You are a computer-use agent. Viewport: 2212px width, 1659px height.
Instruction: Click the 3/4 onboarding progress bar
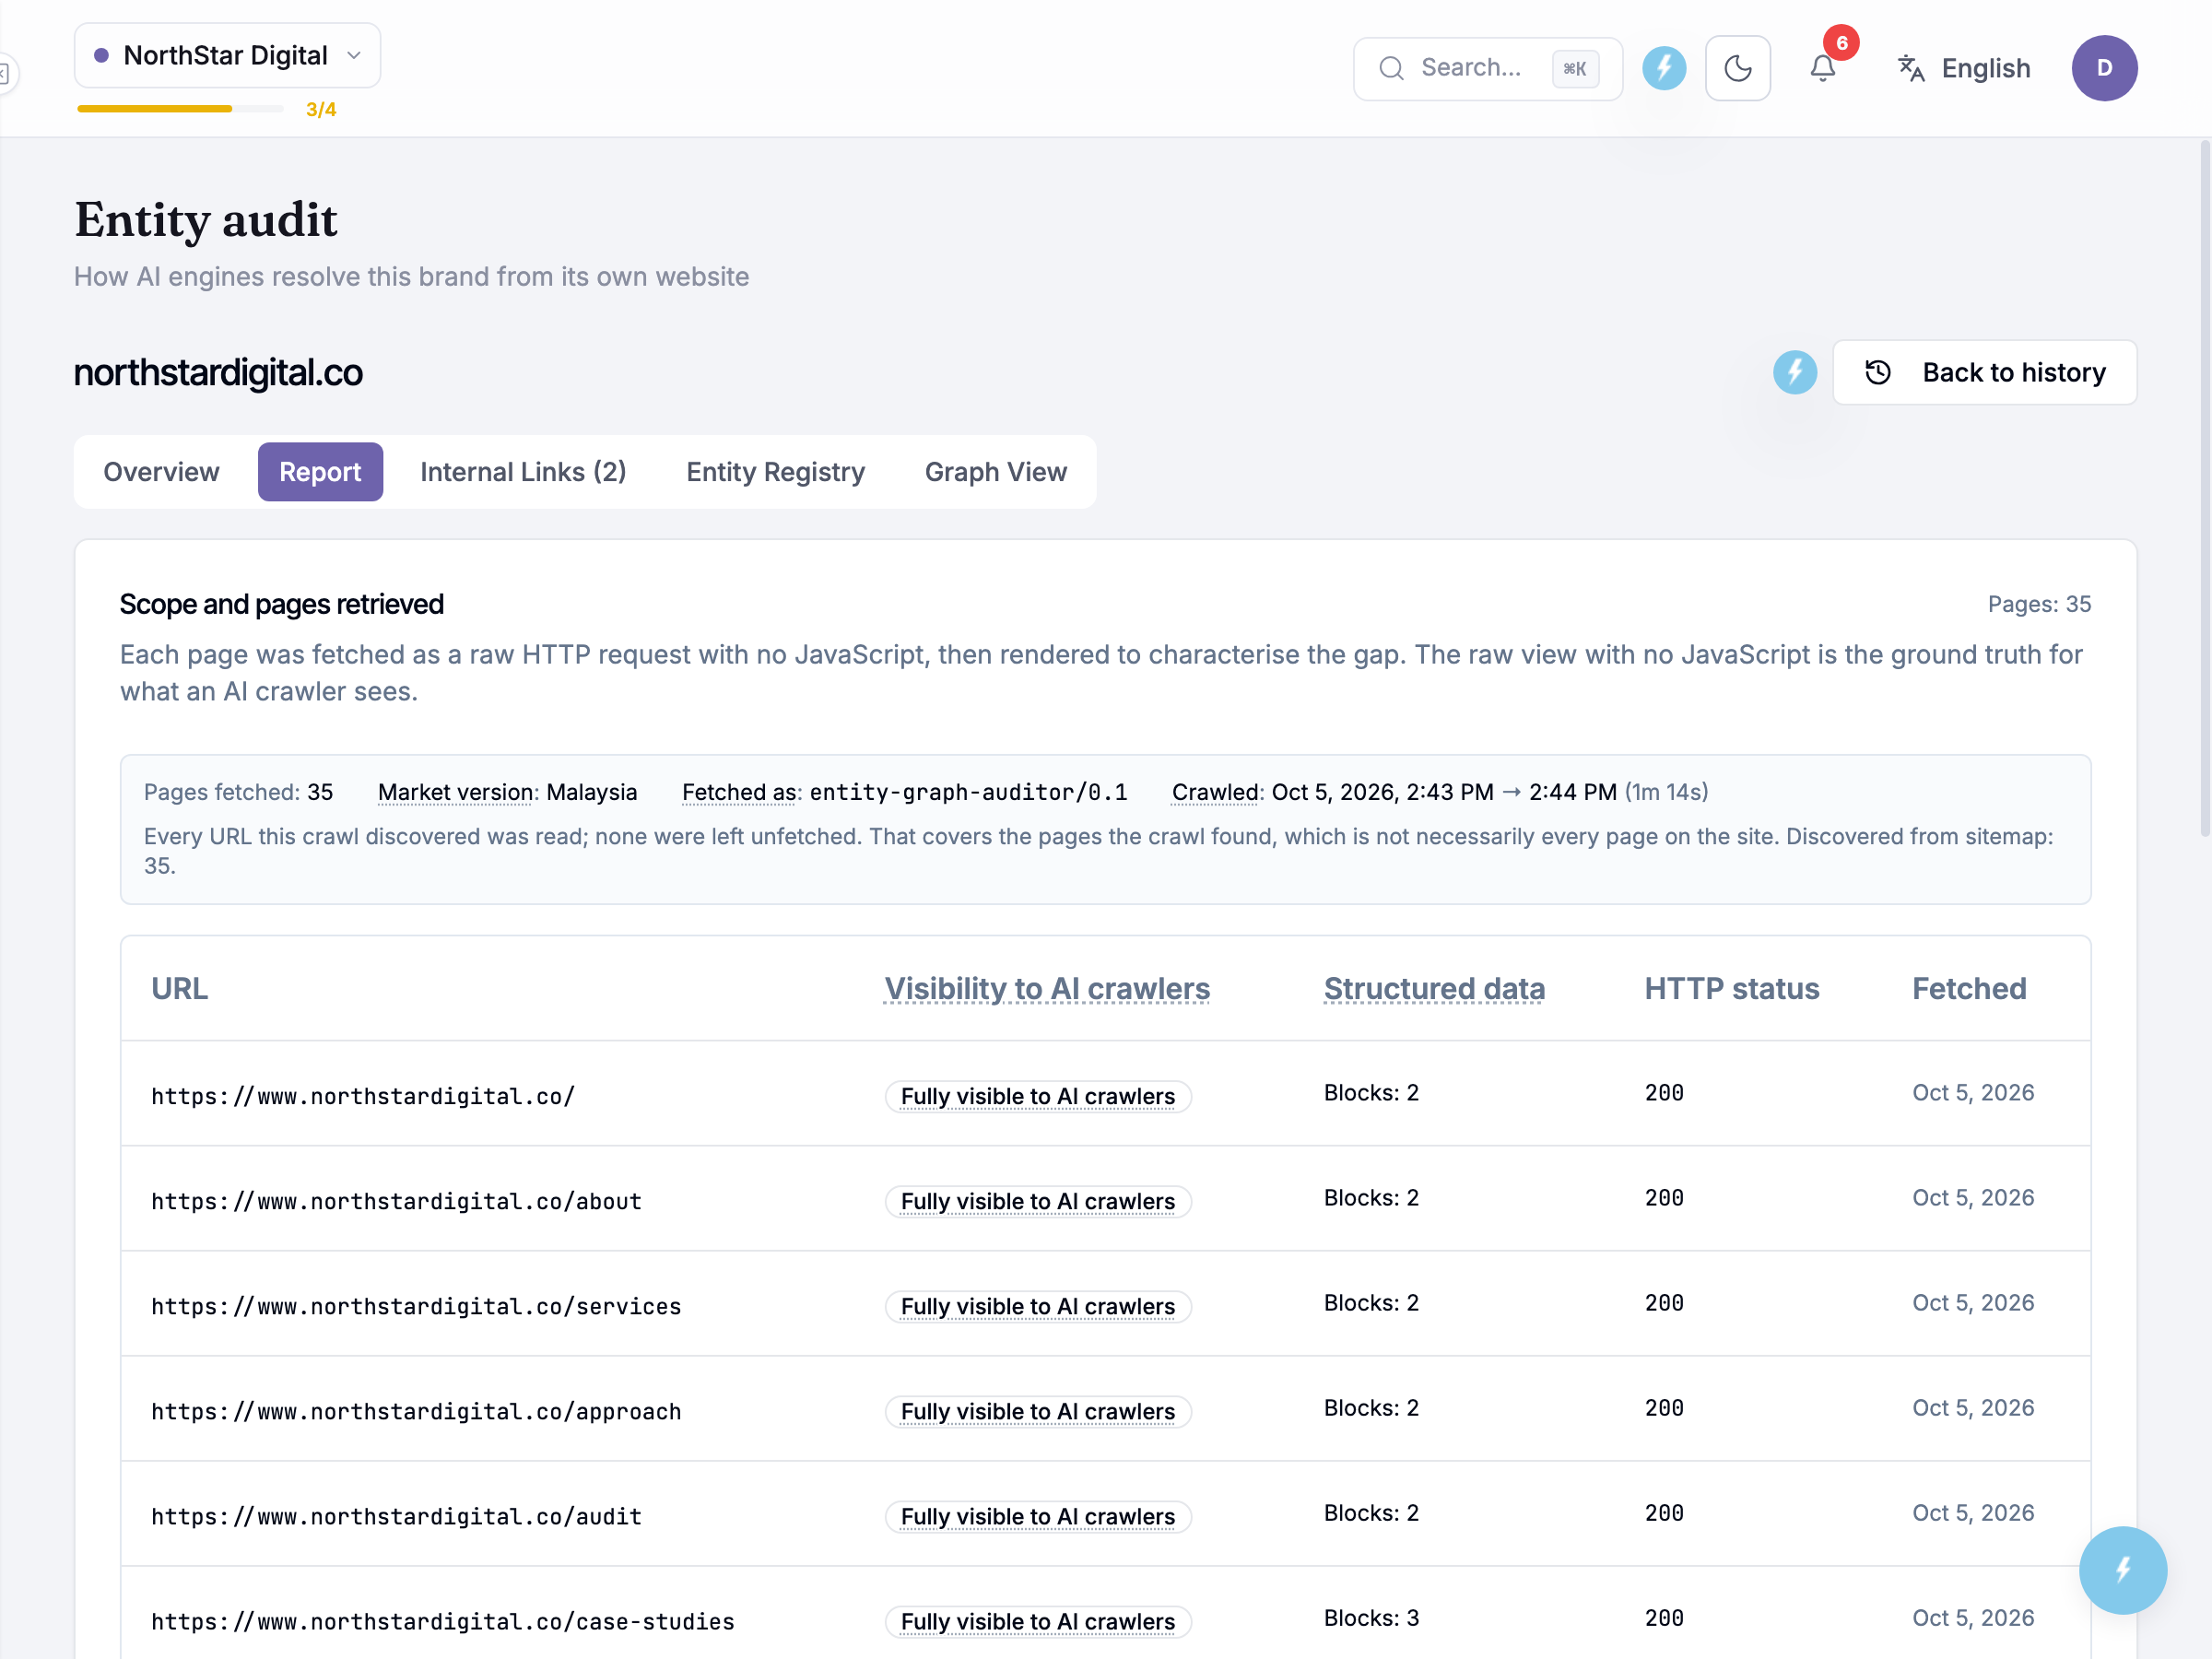coord(180,109)
